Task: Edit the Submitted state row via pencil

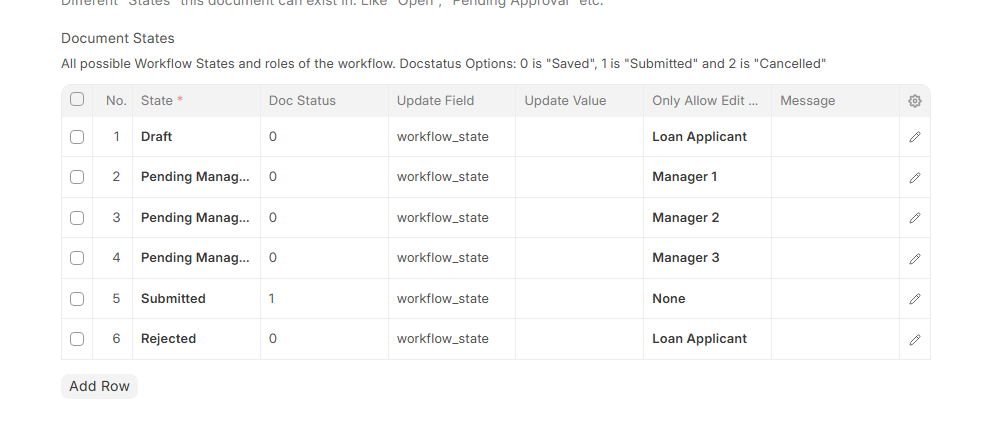Action: point(914,299)
